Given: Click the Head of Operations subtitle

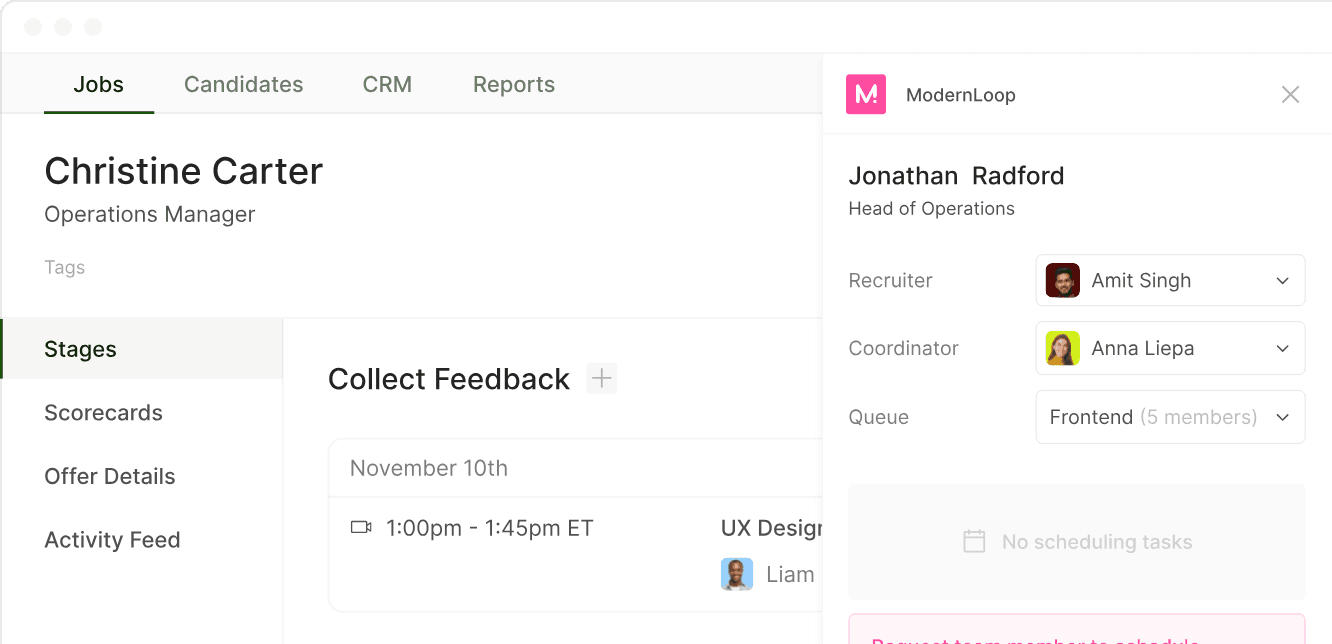Looking at the screenshot, I should click(932, 209).
